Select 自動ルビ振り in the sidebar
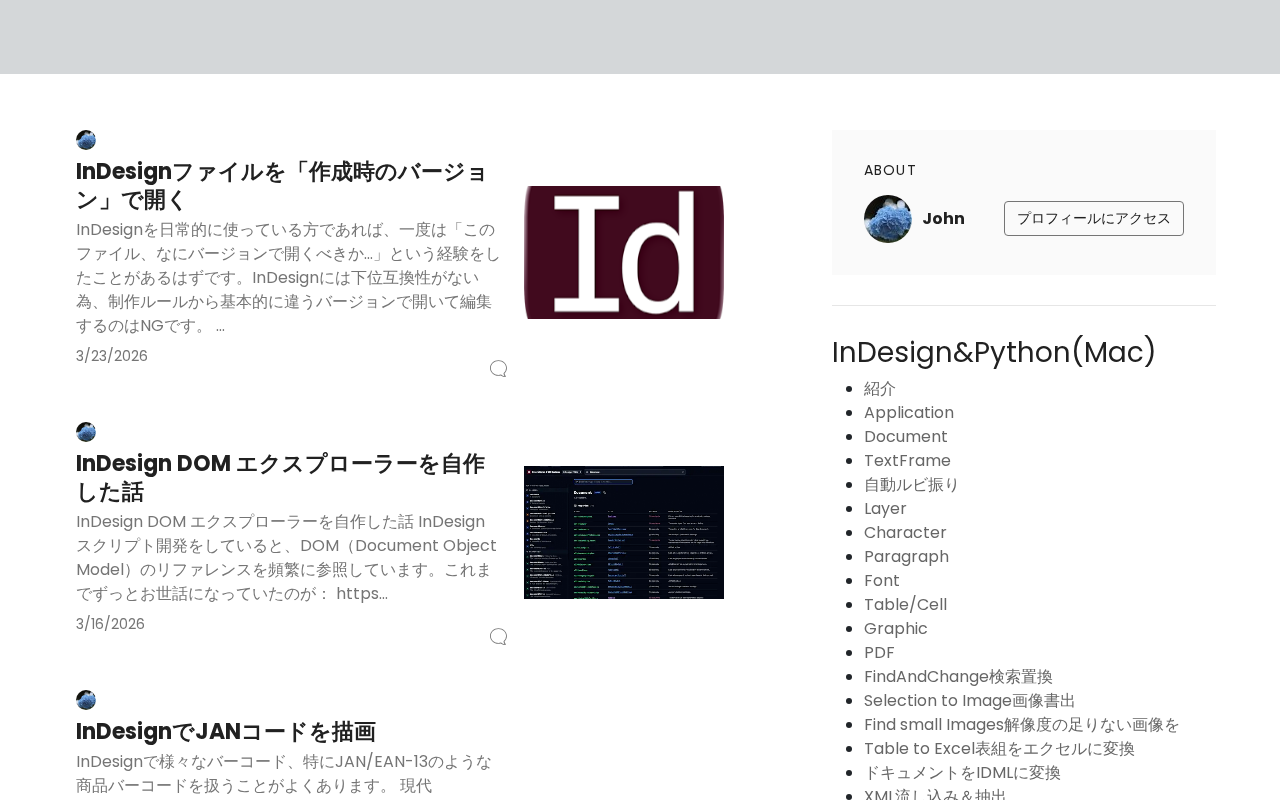 (x=911, y=485)
